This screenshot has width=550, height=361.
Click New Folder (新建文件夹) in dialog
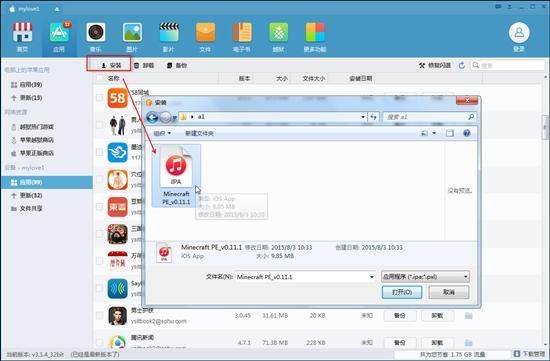(199, 133)
